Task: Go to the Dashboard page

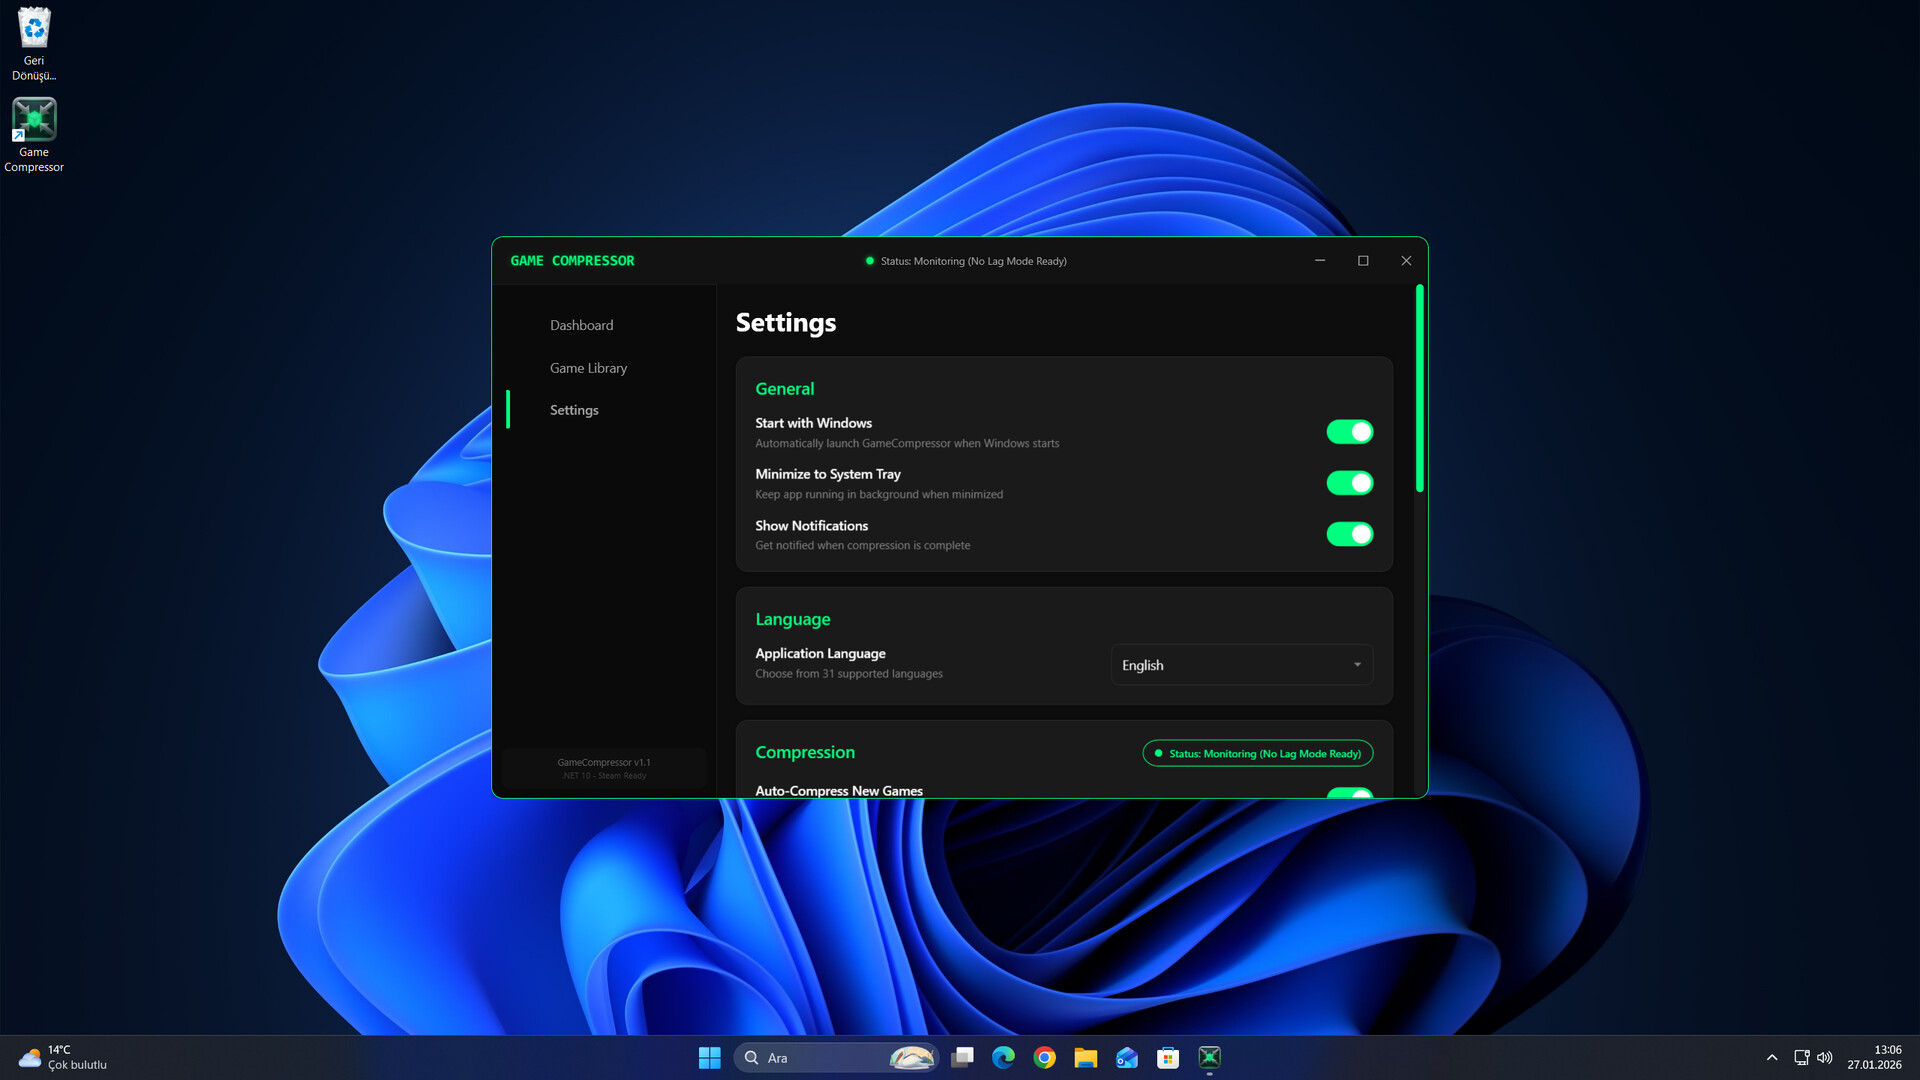Action: [x=581, y=325]
